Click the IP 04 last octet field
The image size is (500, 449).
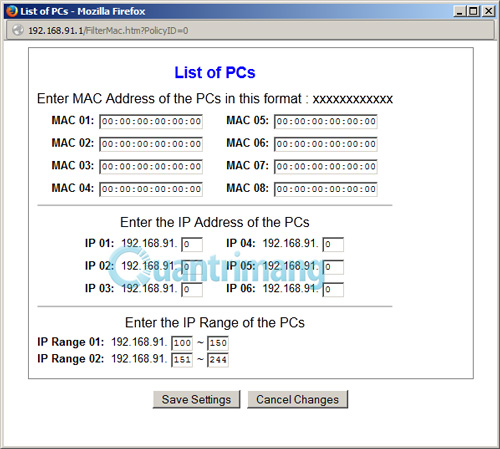333,244
